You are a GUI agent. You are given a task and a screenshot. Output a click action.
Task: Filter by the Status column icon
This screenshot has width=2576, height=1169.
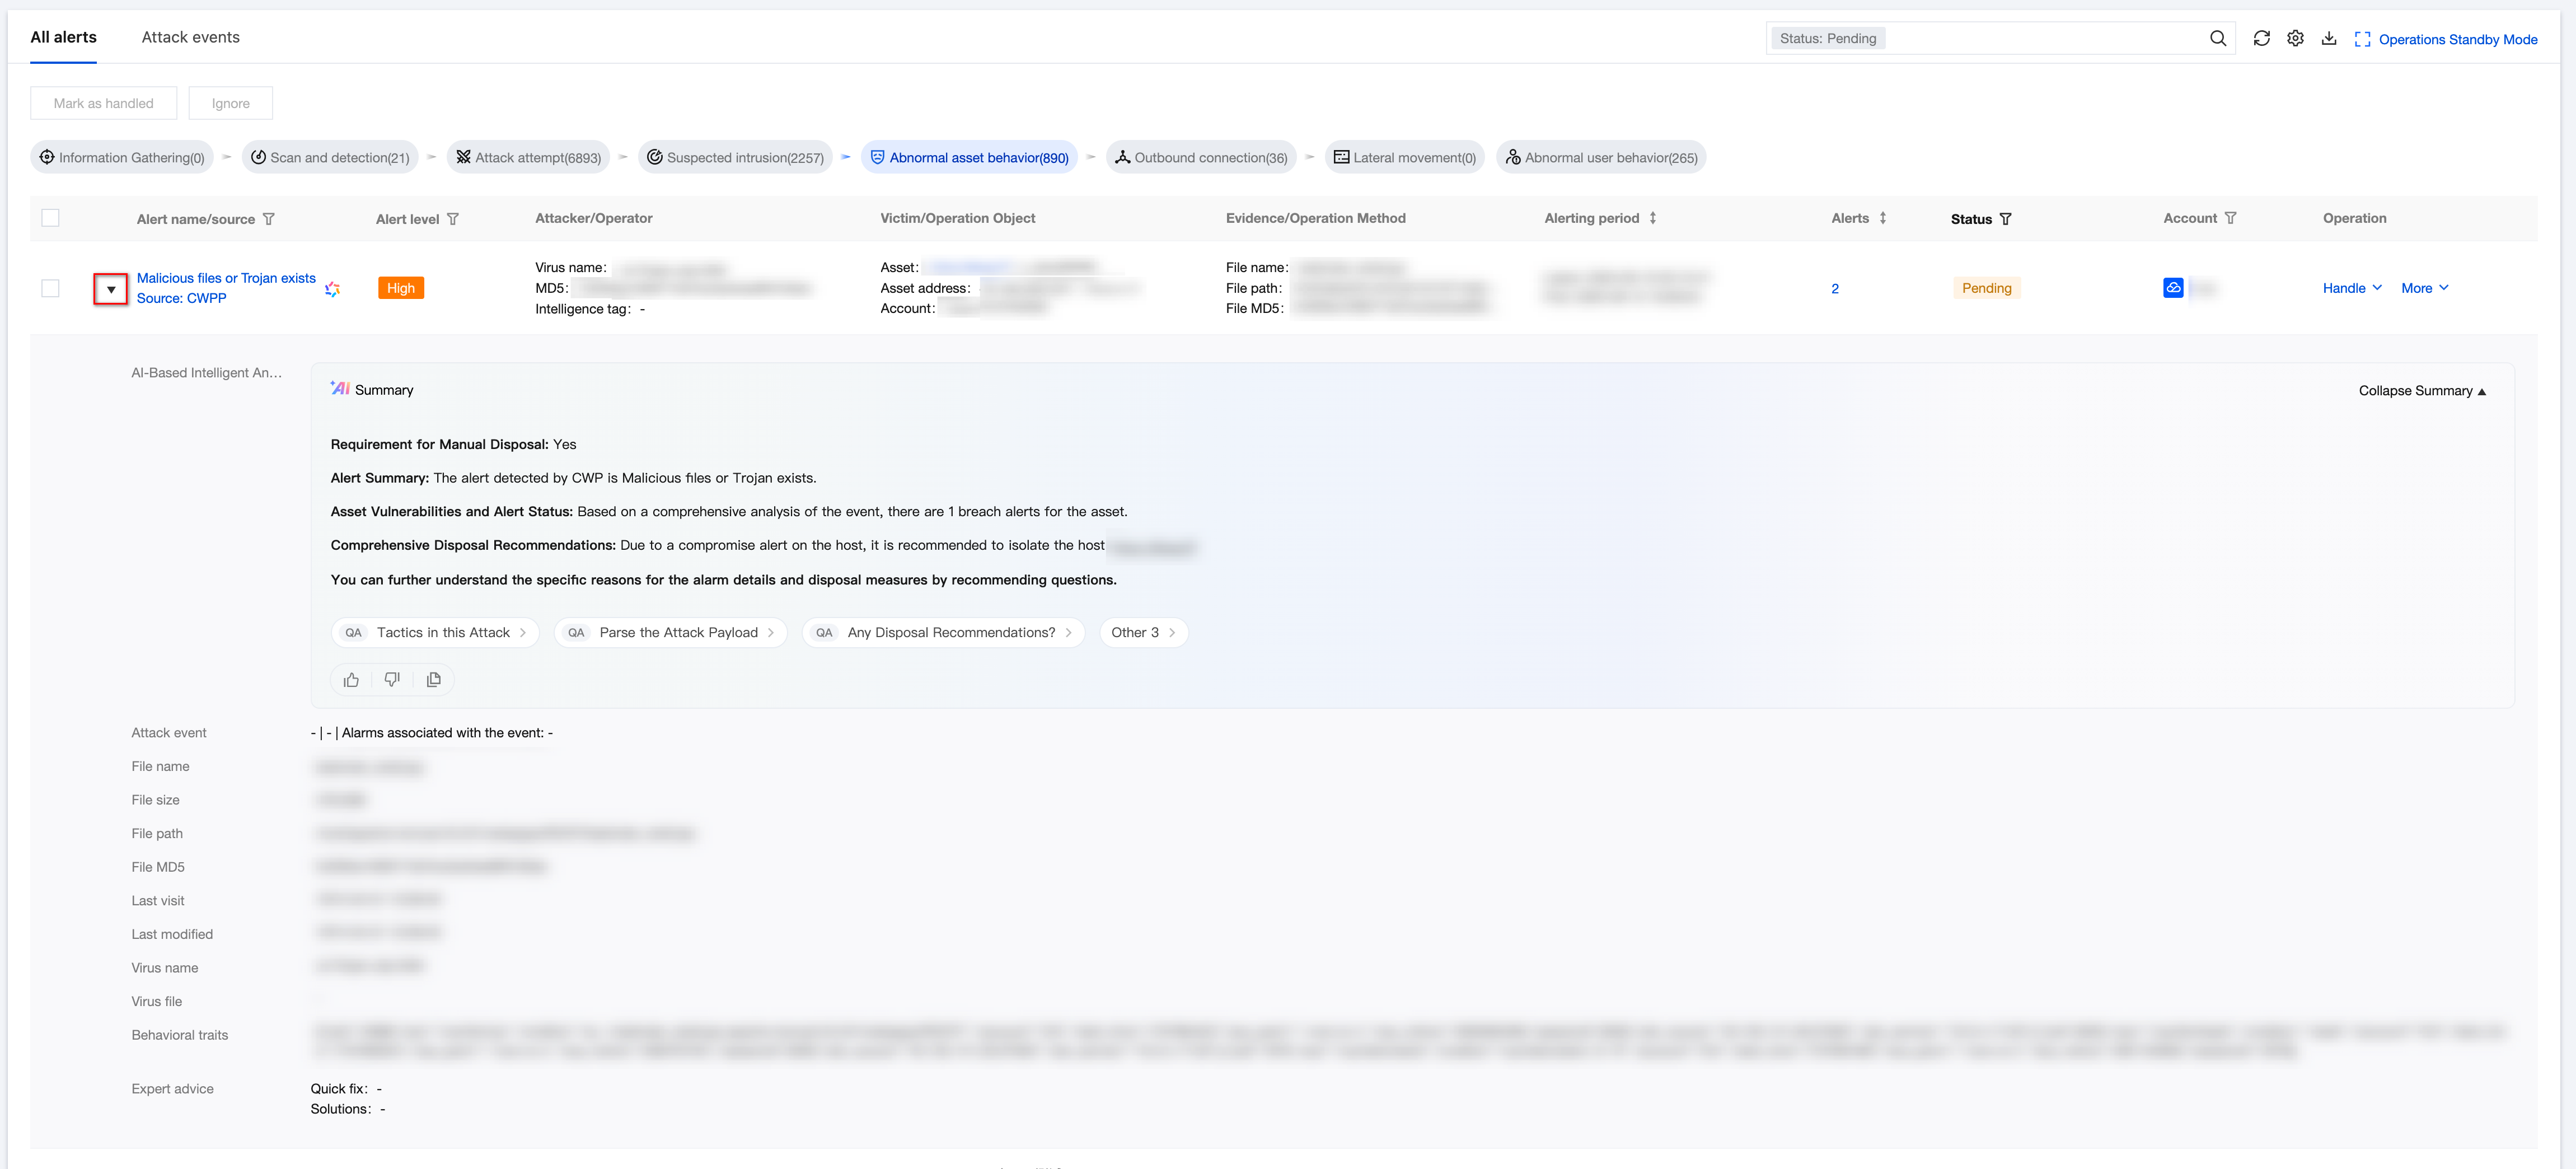pyautogui.click(x=2005, y=219)
